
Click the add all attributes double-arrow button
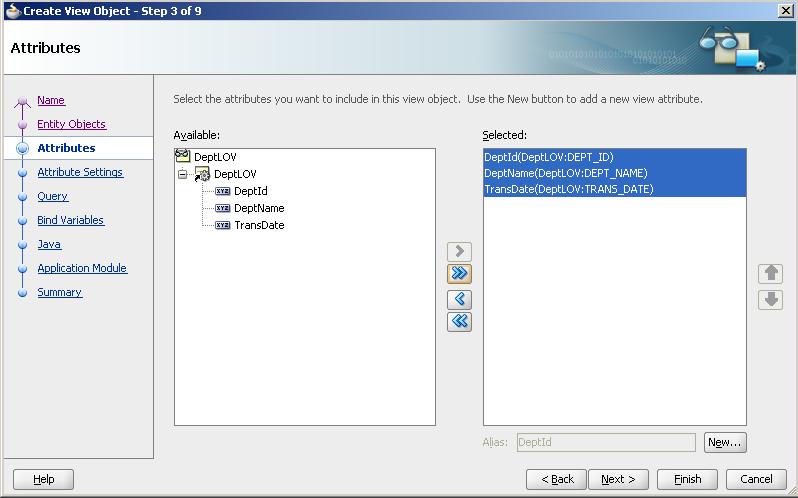click(459, 274)
